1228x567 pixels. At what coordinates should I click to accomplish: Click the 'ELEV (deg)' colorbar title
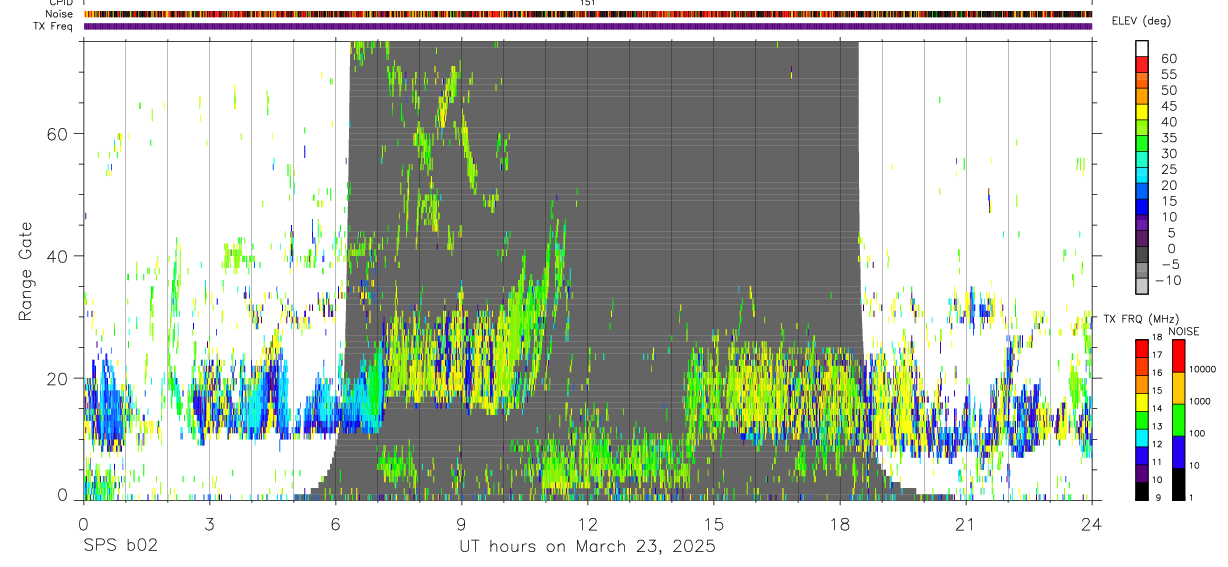(x=1142, y=21)
